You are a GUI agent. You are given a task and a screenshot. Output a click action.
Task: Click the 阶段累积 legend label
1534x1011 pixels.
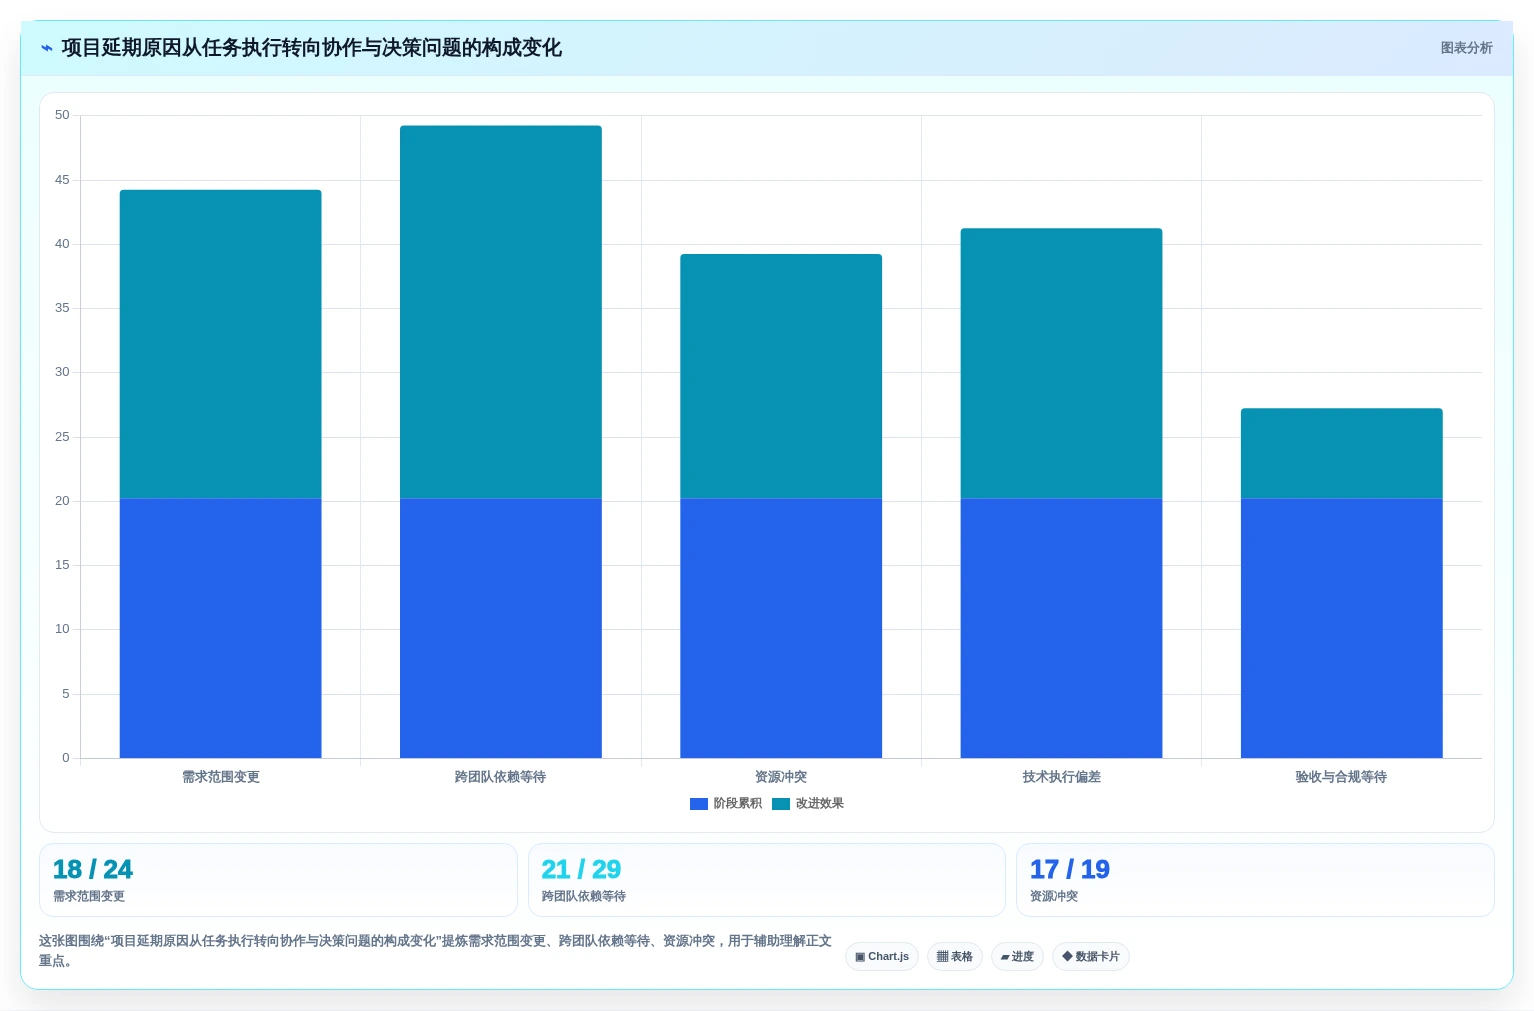738,804
